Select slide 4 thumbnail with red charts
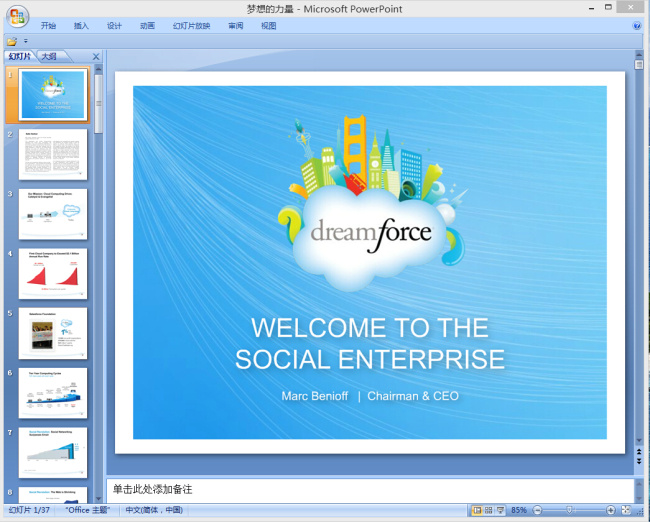650x522 pixels. click(53, 274)
